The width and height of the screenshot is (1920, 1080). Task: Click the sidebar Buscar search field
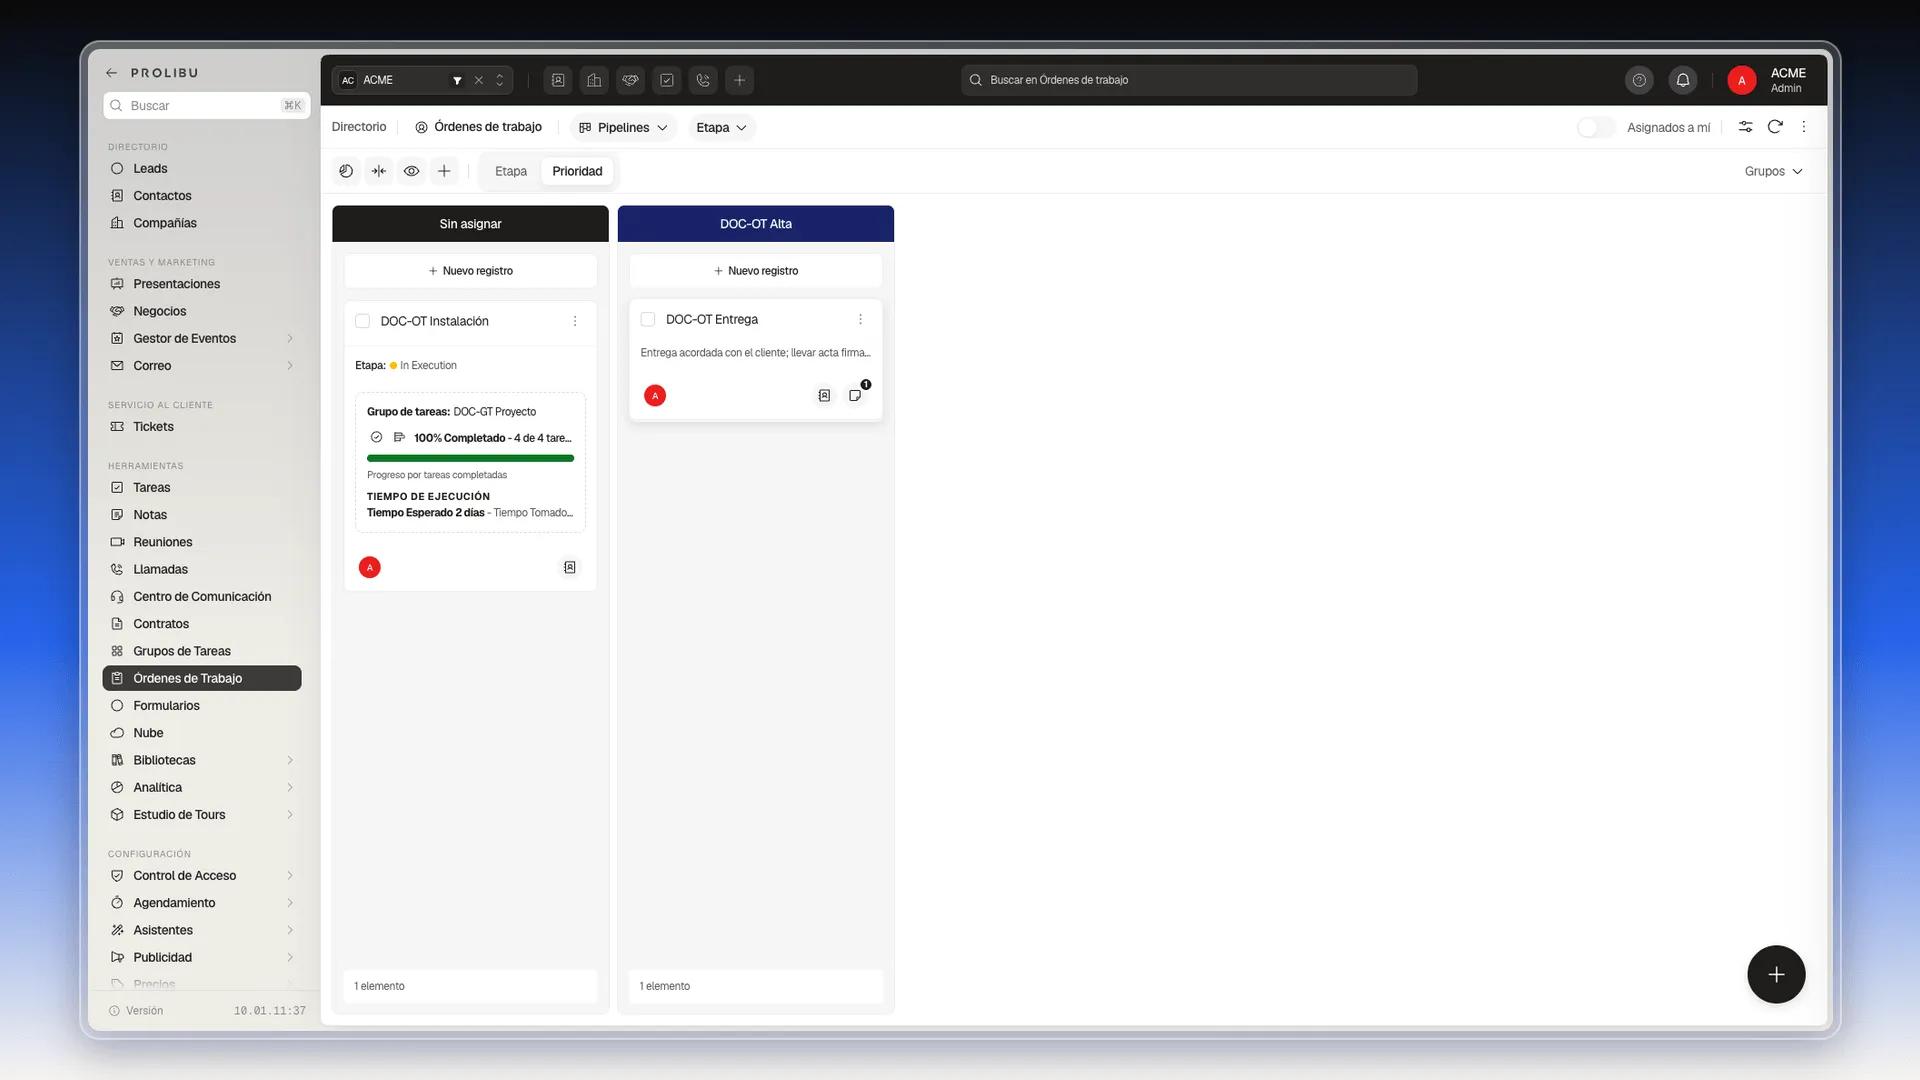pos(207,105)
